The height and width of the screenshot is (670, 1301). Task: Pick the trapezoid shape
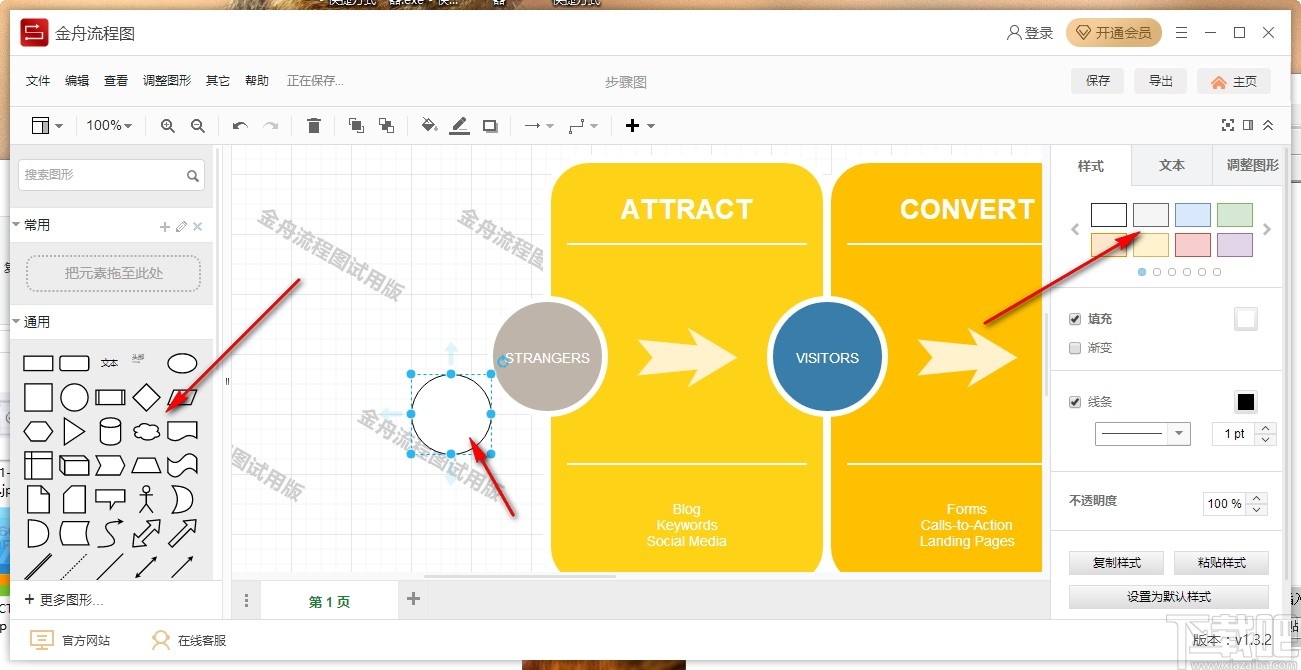[146, 465]
